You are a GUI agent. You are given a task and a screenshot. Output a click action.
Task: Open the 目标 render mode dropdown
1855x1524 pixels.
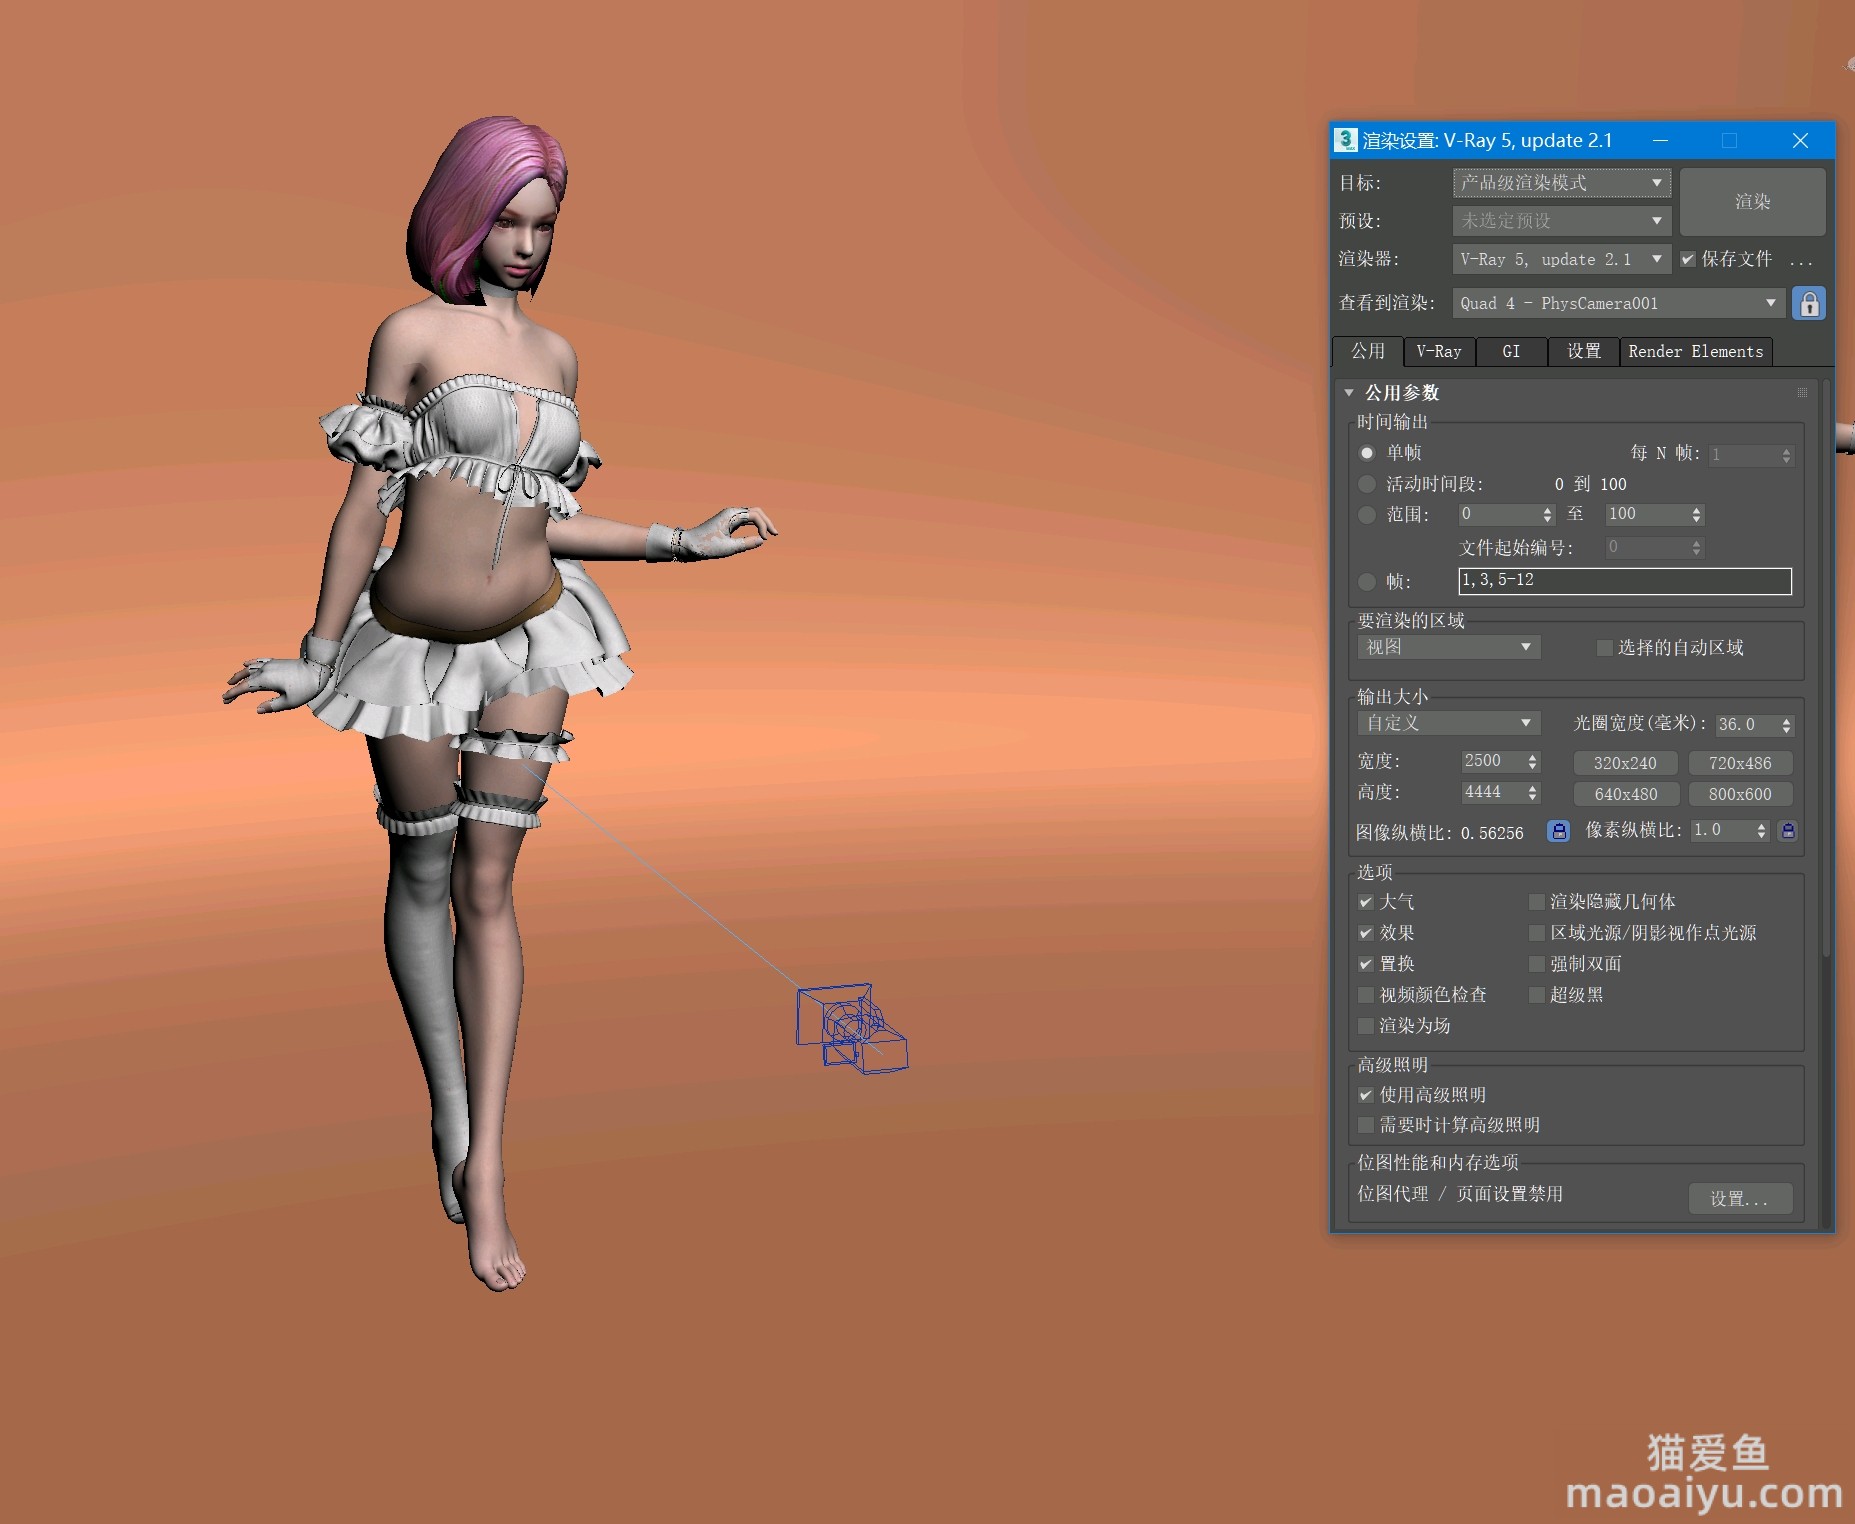[x=1561, y=183]
